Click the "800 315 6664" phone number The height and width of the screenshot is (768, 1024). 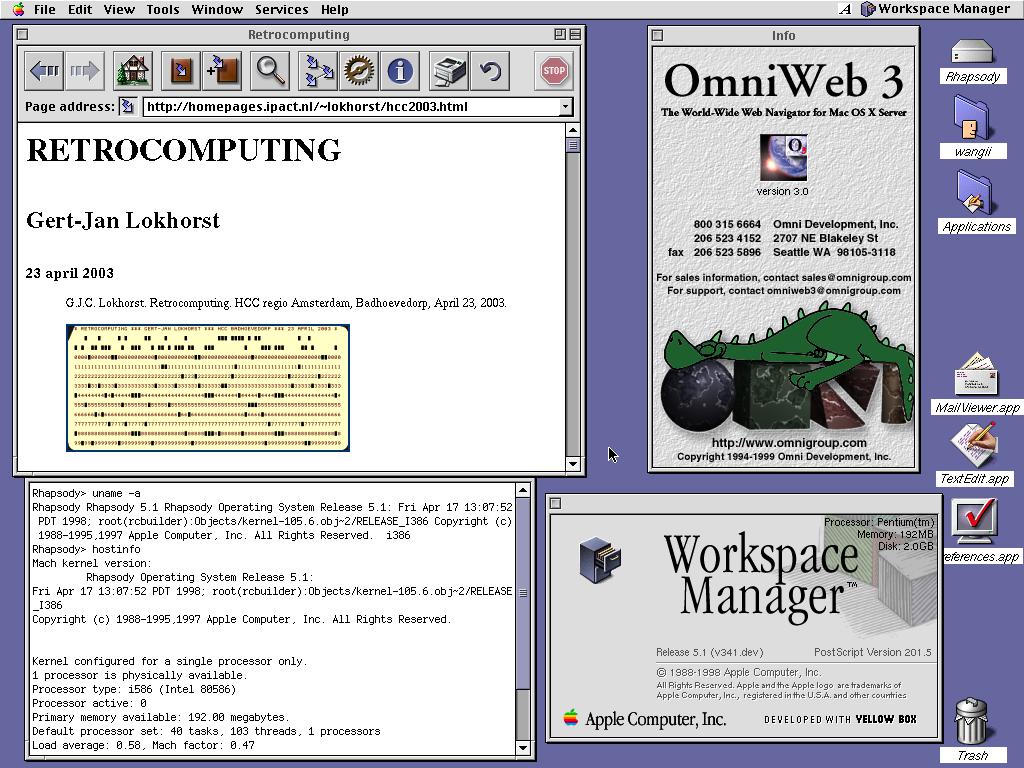727,224
